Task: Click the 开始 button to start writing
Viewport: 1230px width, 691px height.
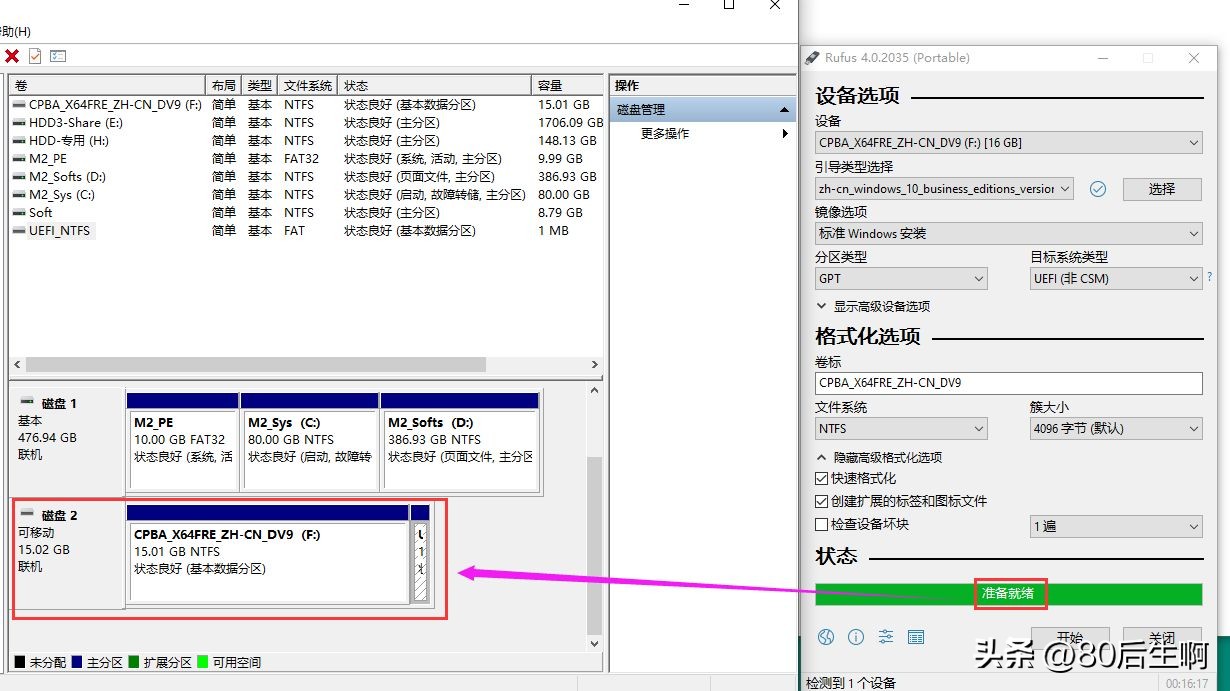Action: (x=1070, y=637)
